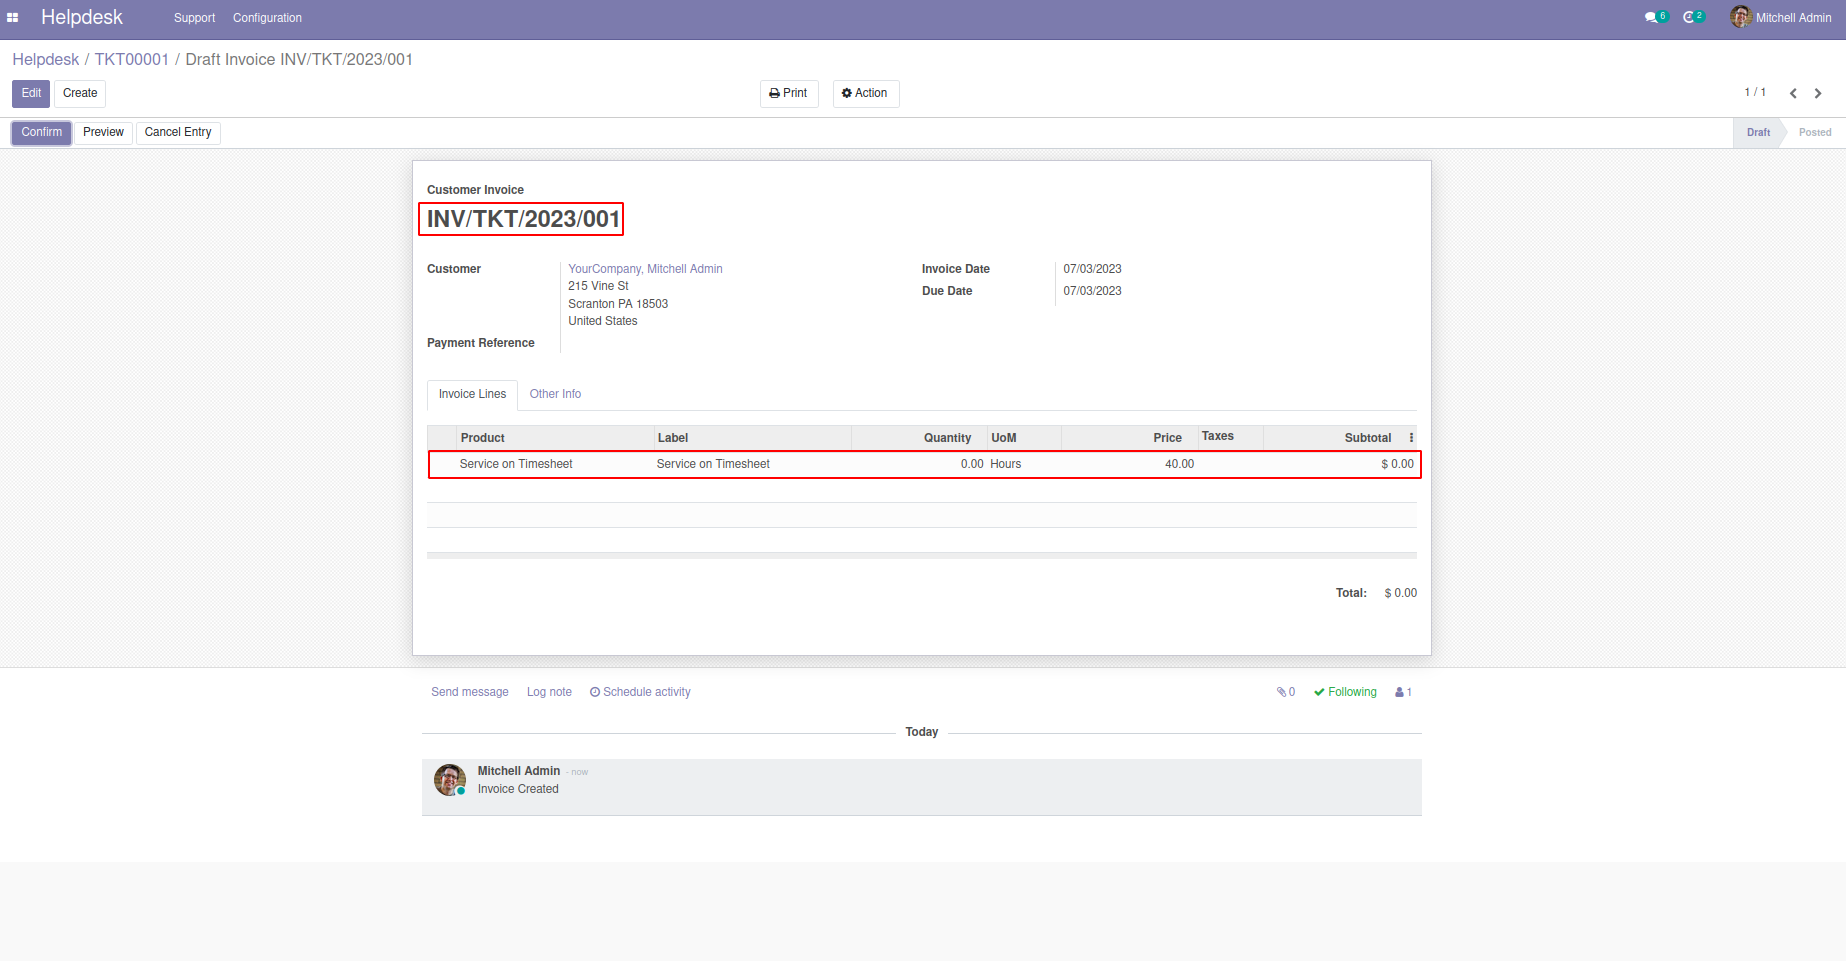Open the Action dropdown

(x=866, y=93)
